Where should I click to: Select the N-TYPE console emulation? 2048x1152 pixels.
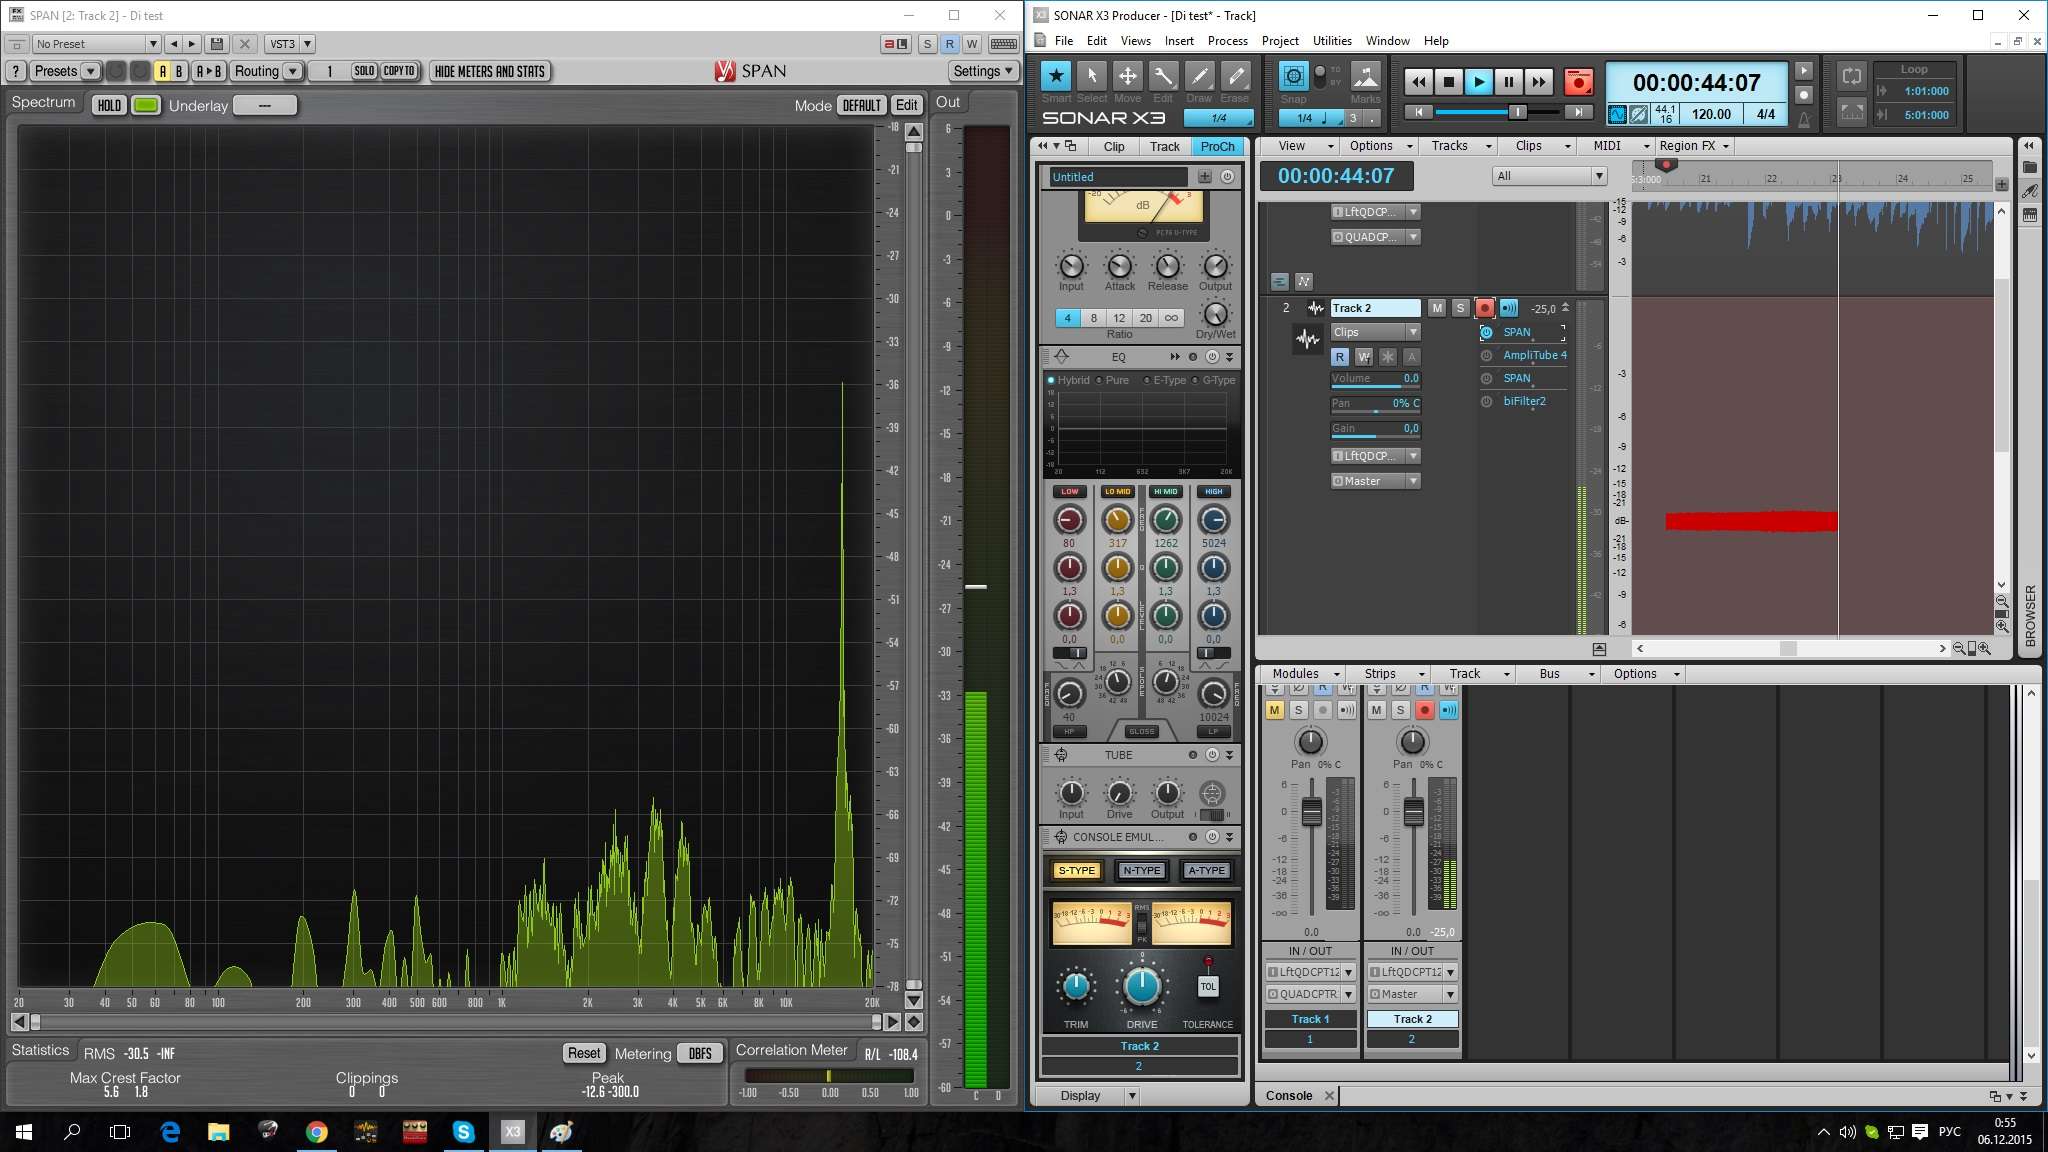click(1141, 870)
